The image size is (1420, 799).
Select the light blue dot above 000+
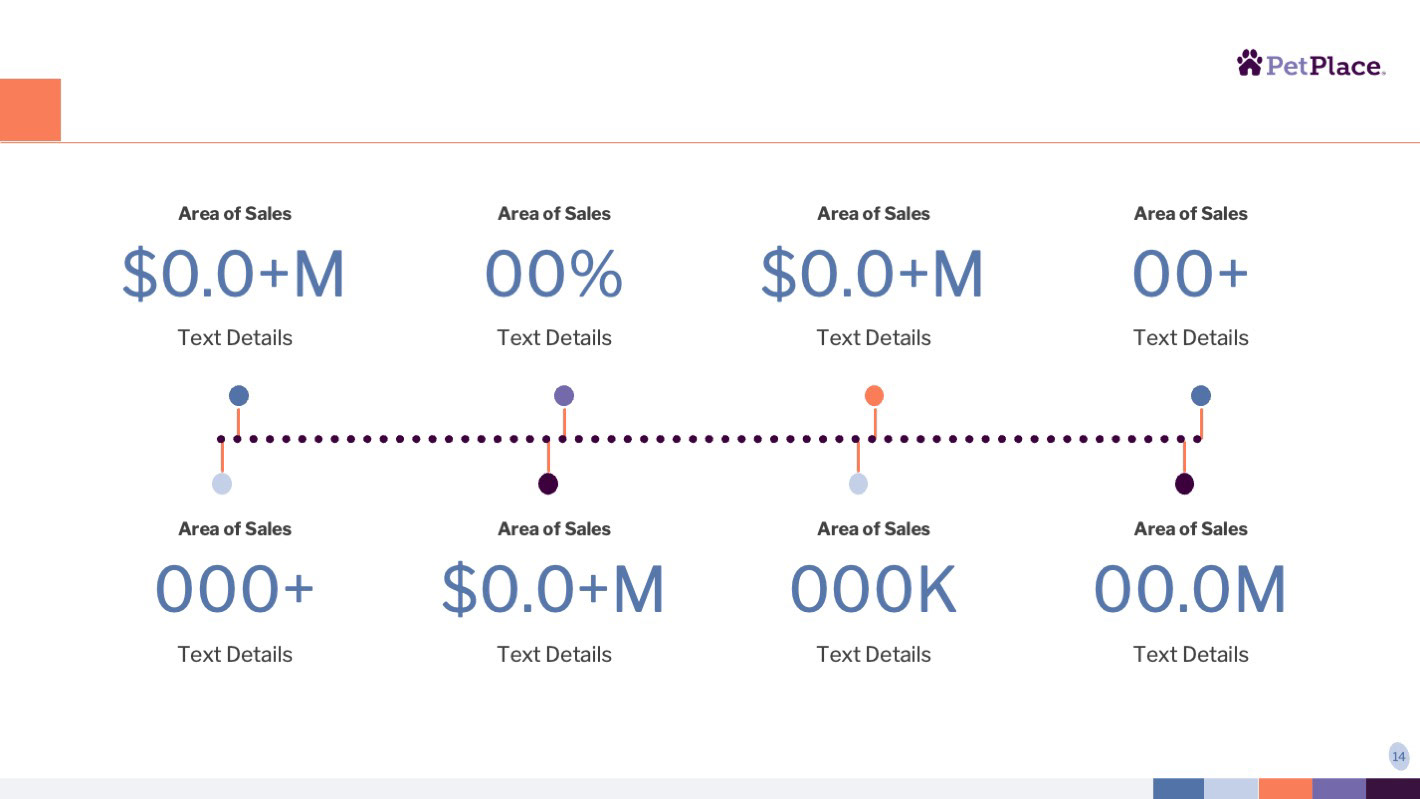(222, 484)
